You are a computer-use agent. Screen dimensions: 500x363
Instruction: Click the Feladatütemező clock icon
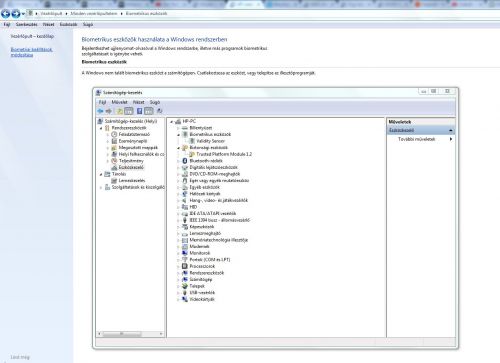[x=114, y=134]
